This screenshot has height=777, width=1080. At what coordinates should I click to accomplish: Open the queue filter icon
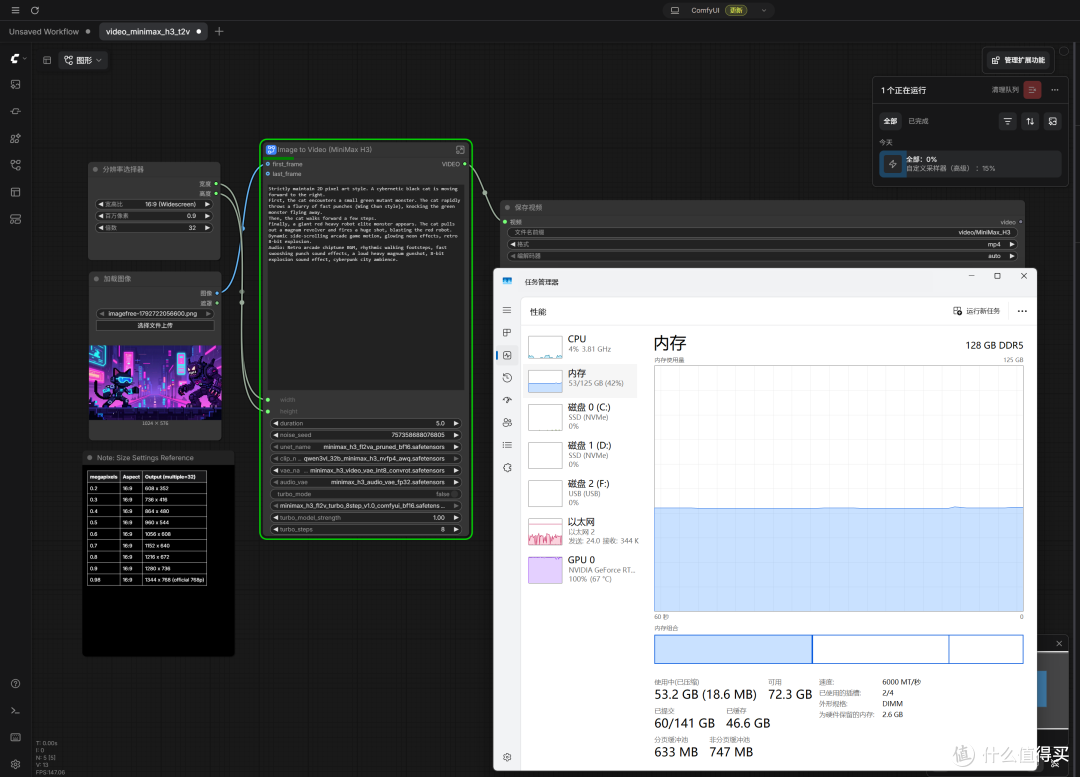1008,121
